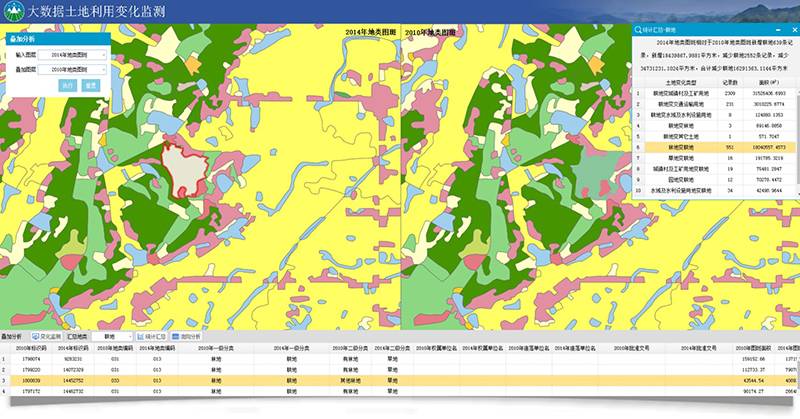Click the 变化监测 toolbar button
This screenshot has height=419, width=800.
pyautogui.click(x=48, y=337)
